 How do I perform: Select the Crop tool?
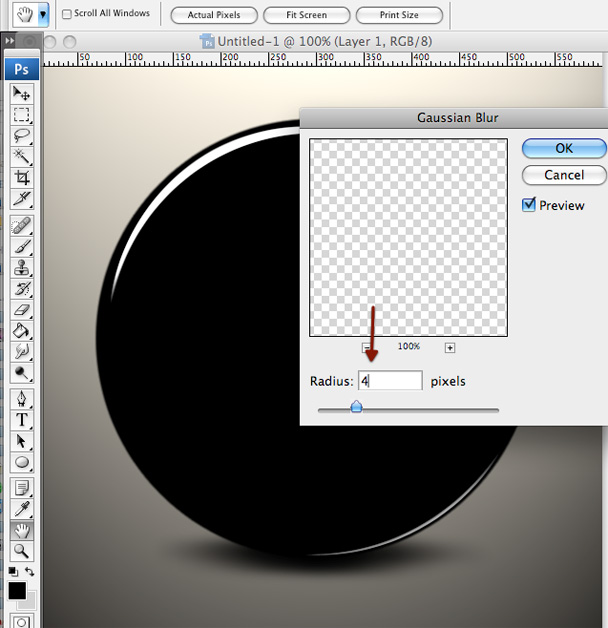coord(21,177)
